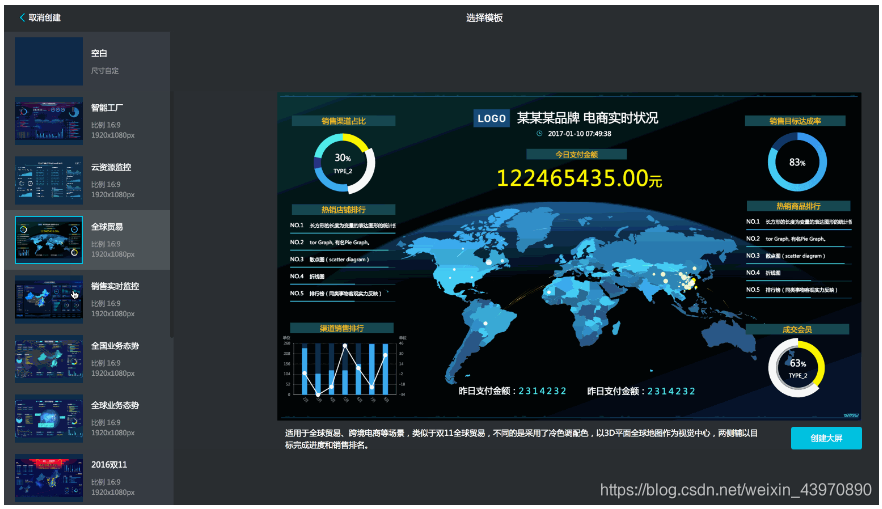Click the 63% donut chart in preview
The height and width of the screenshot is (509, 882).
pos(797,367)
